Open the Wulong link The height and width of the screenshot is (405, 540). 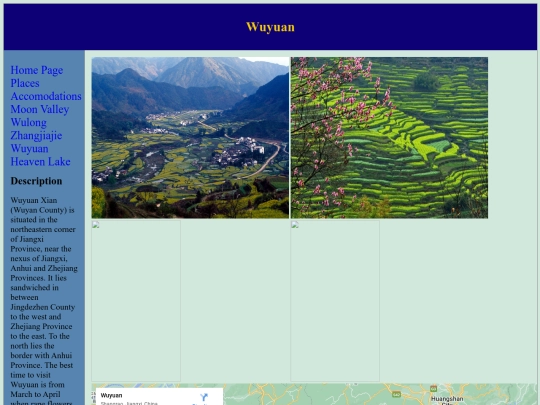click(29, 123)
